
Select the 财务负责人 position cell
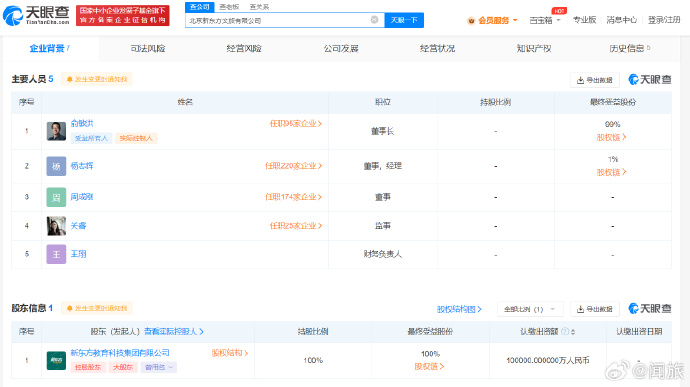(x=382, y=254)
